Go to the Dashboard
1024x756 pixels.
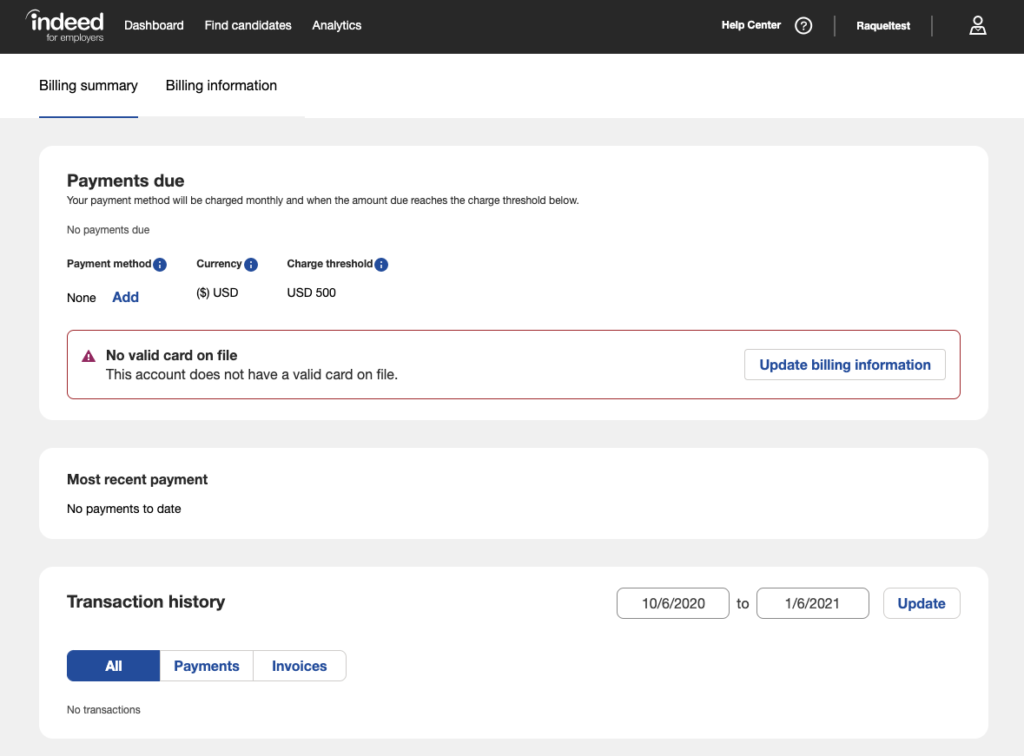click(153, 25)
